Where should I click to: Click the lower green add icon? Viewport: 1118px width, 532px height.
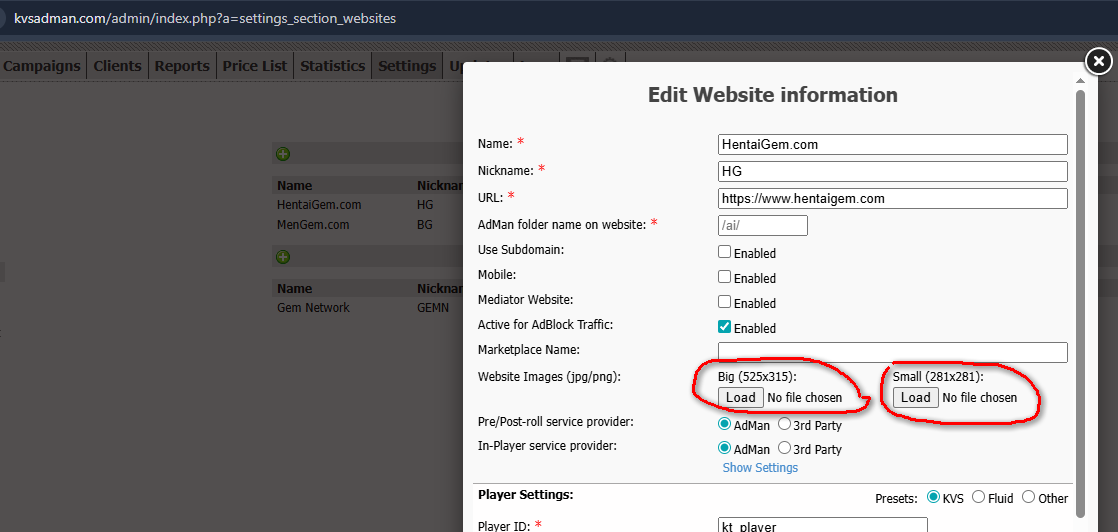[x=283, y=257]
